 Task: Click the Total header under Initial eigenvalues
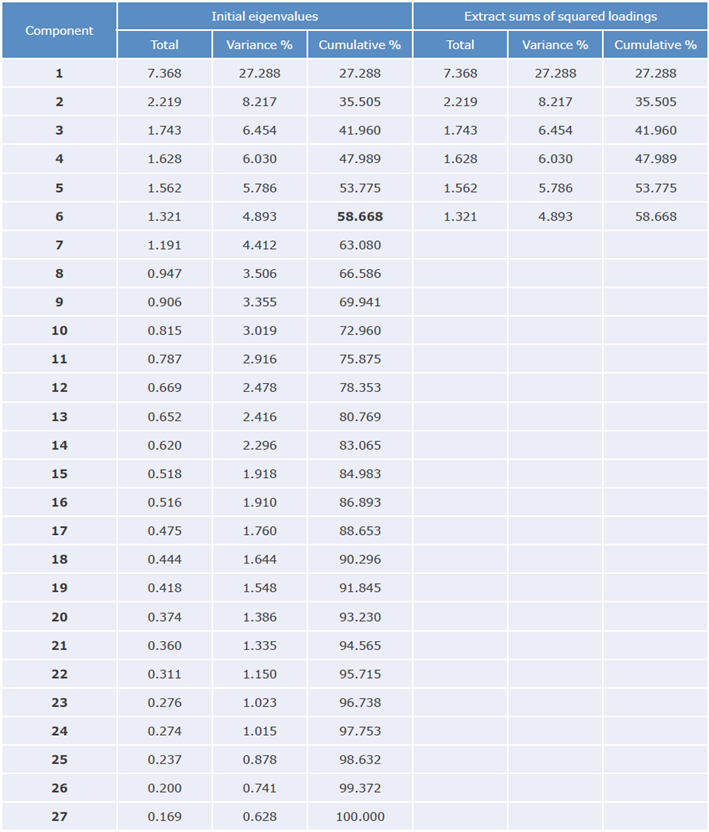(x=164, y=45)
